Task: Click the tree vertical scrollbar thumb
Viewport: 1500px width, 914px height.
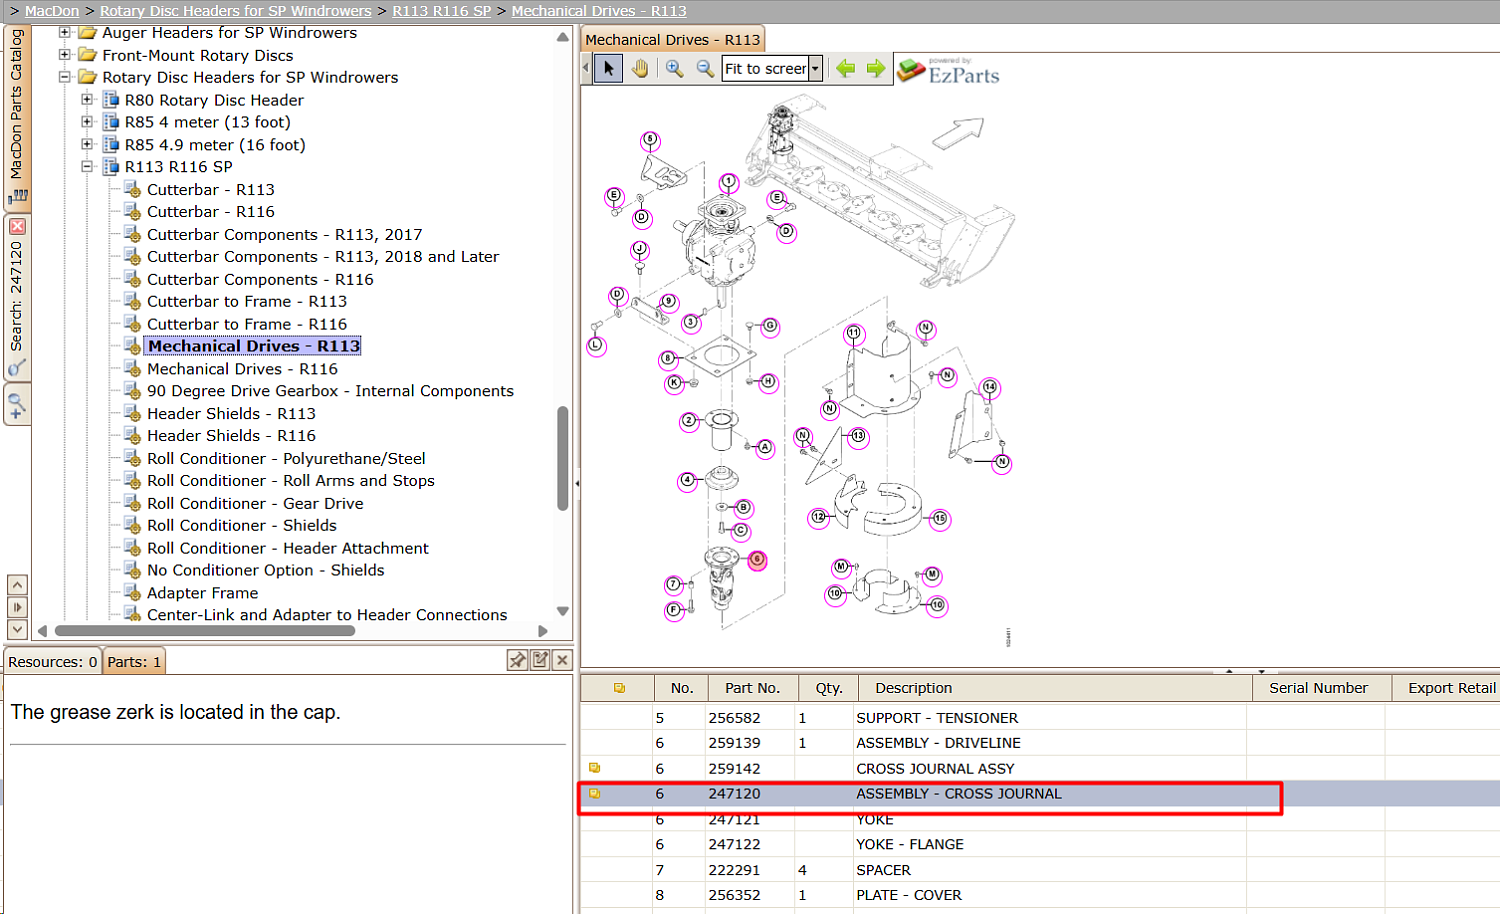Action: point(563,458)
